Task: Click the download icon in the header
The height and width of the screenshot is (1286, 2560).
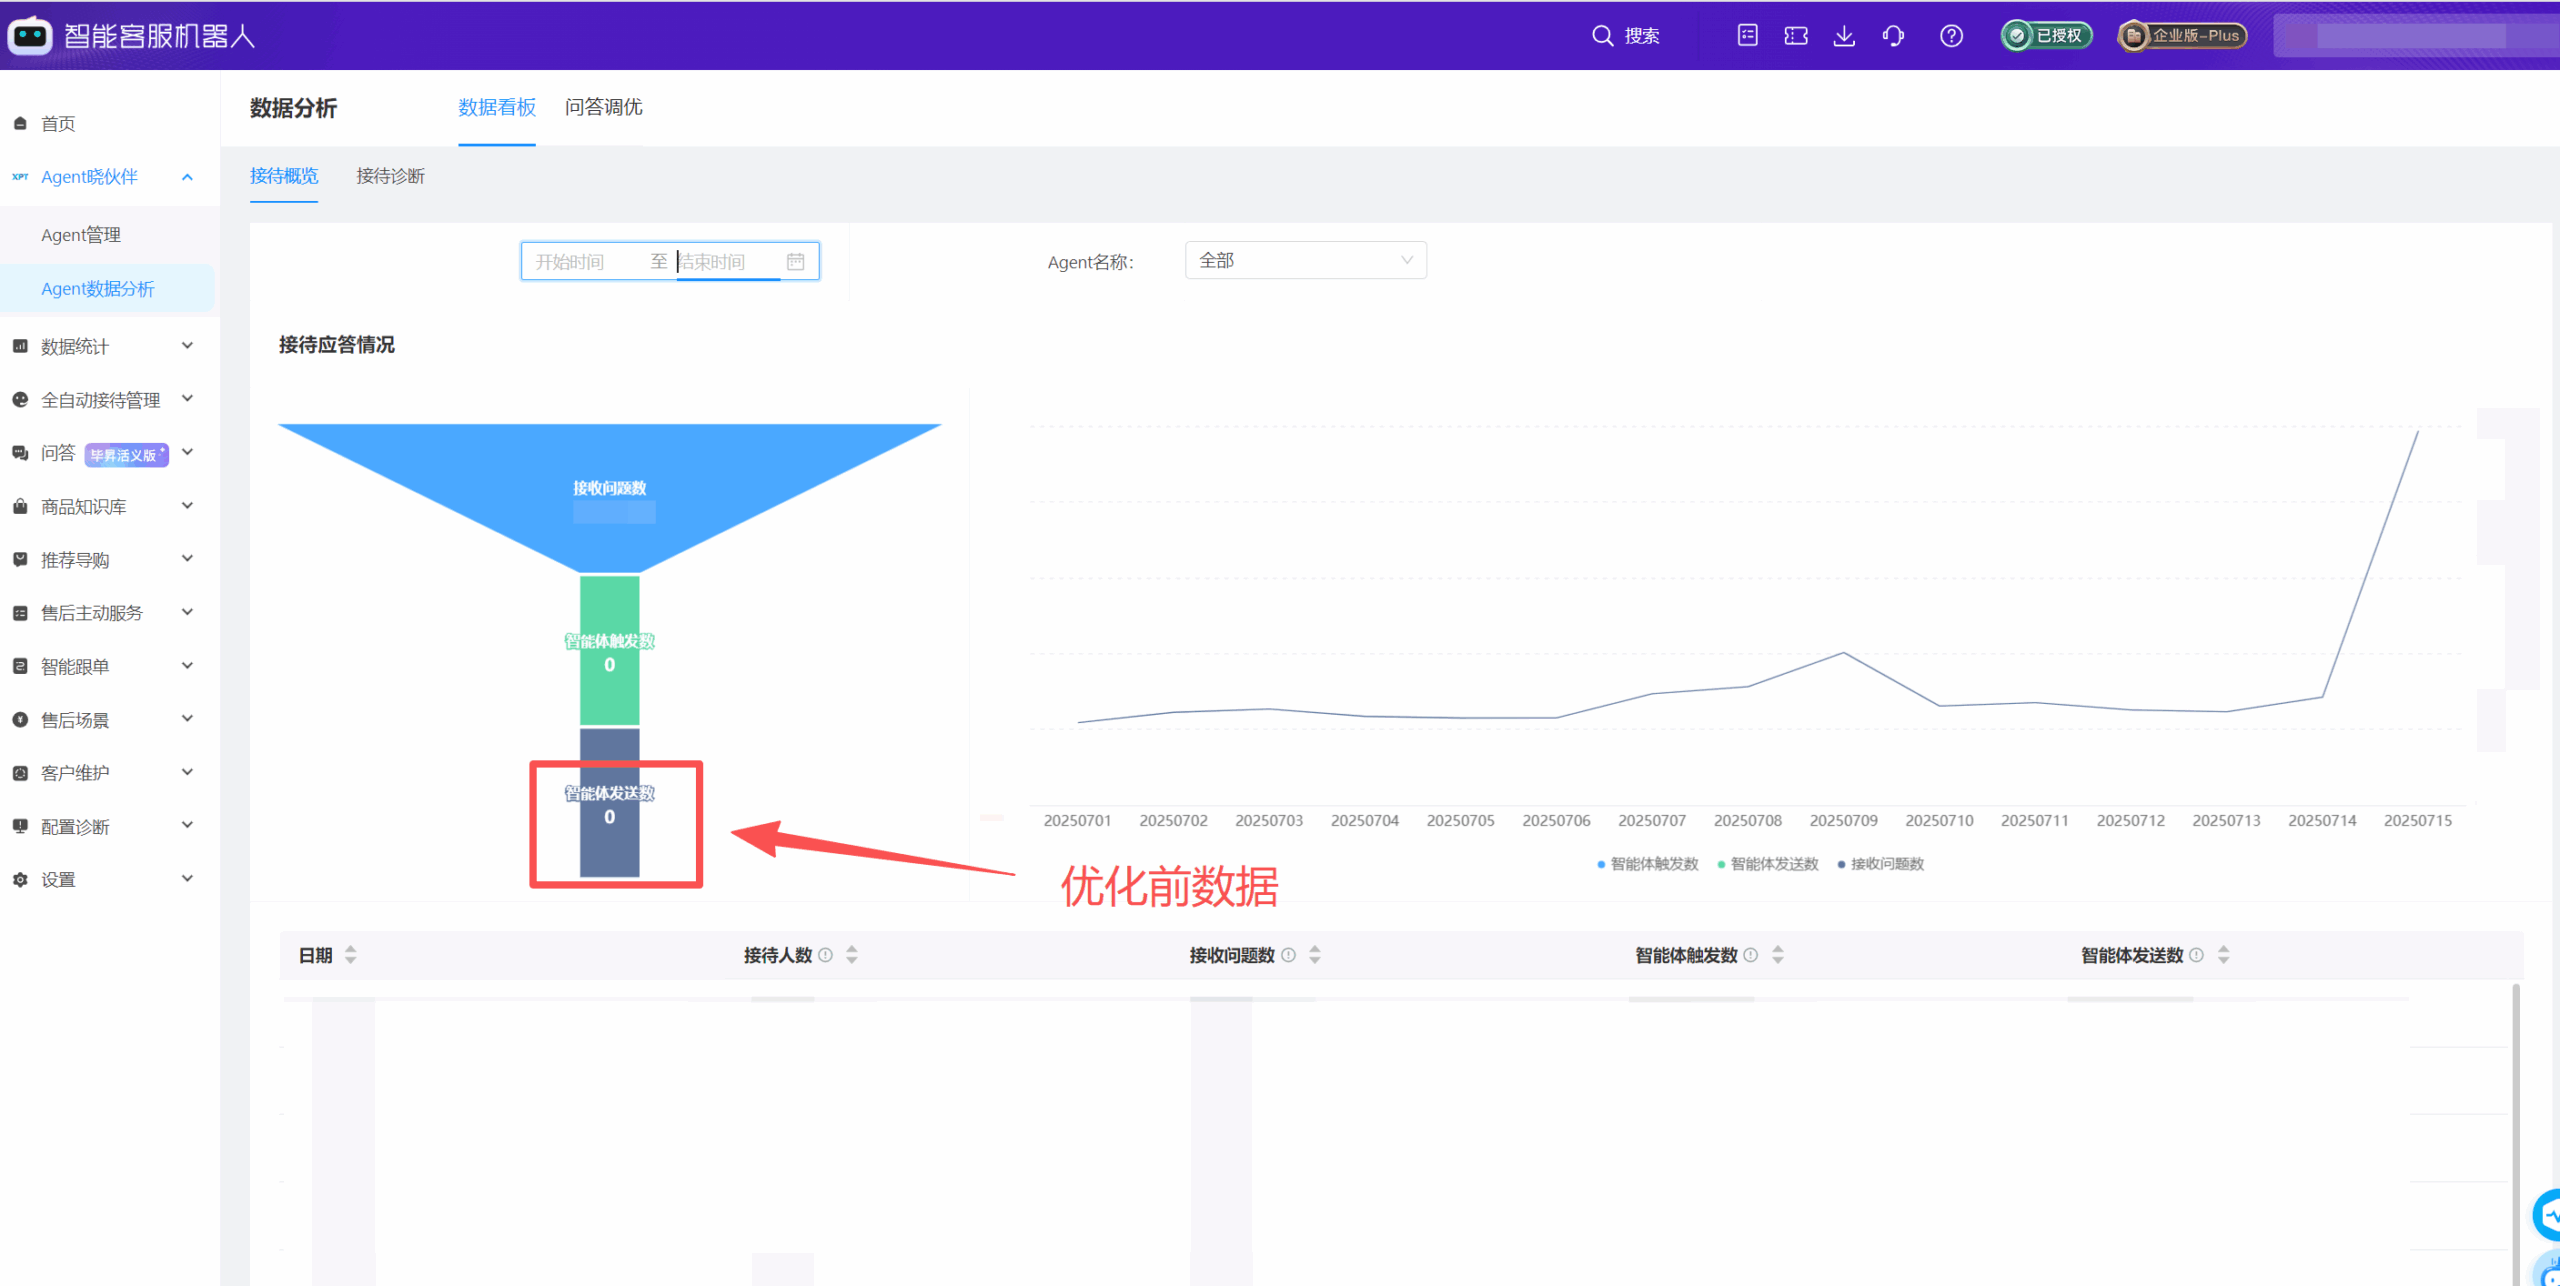Action: tap(1844, 35)
